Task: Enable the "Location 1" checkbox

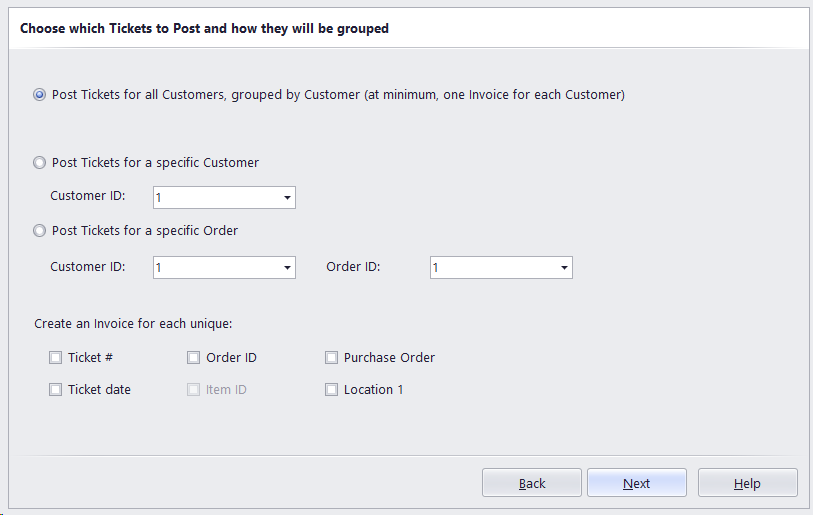Action: 332,389
